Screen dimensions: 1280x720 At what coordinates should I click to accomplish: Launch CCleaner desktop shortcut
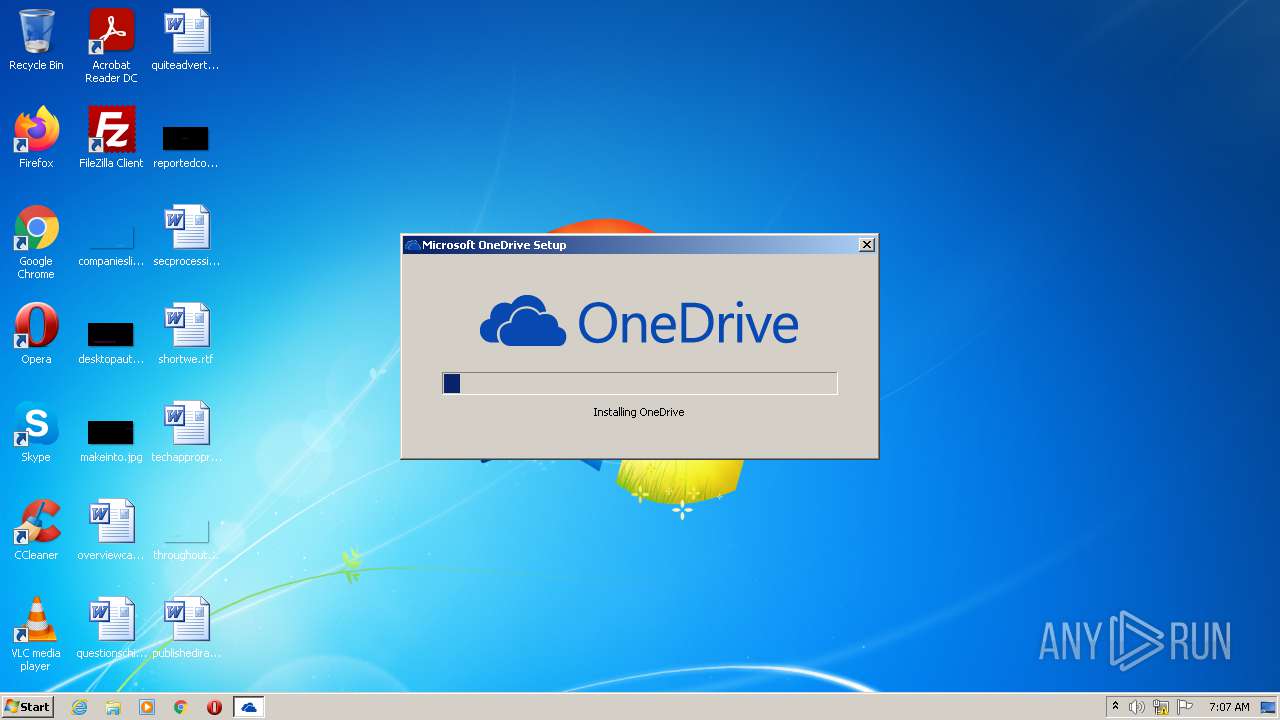coord(36,530)
